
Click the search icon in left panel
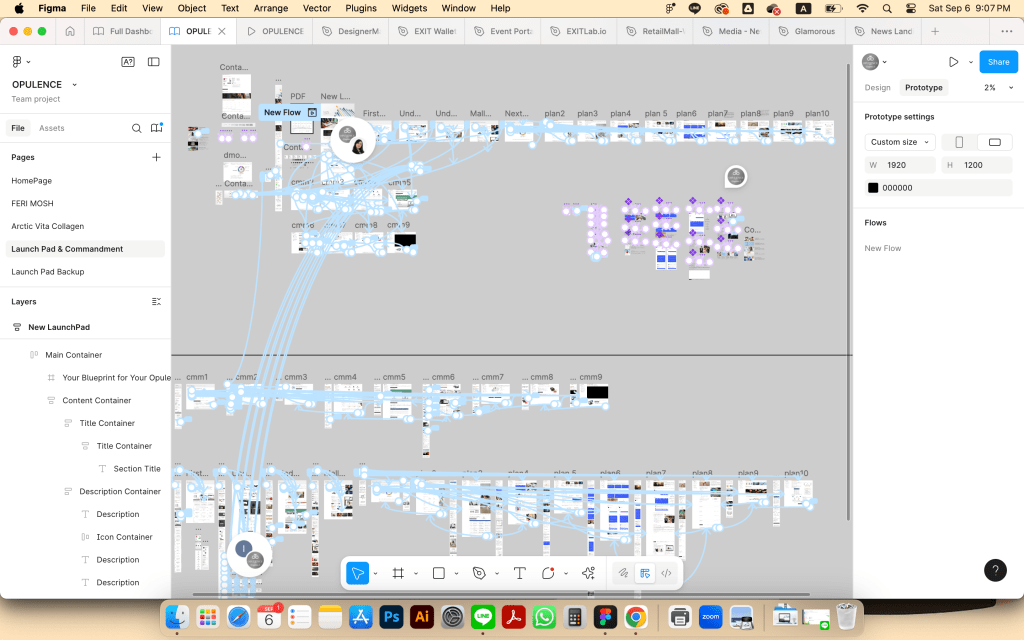click(137, 128)
